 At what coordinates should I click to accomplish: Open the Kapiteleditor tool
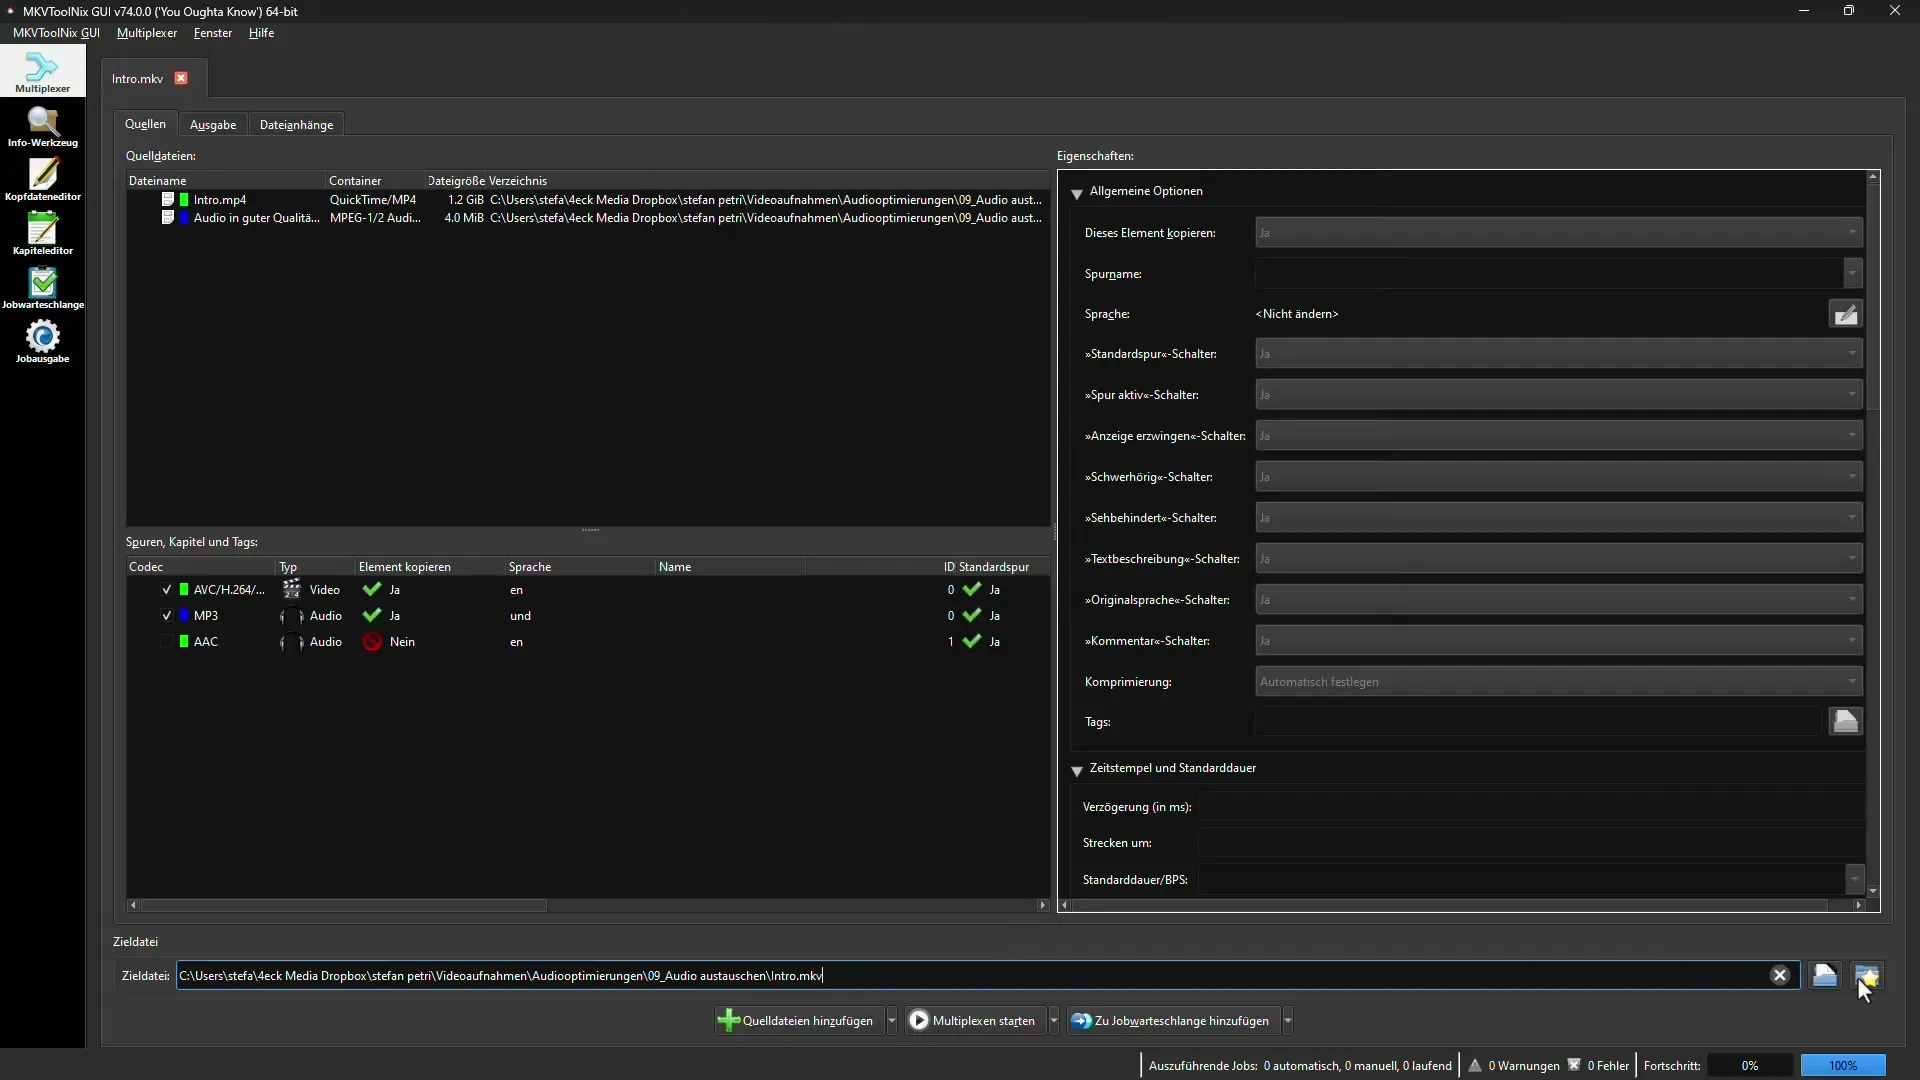click(x=42, y=235)
